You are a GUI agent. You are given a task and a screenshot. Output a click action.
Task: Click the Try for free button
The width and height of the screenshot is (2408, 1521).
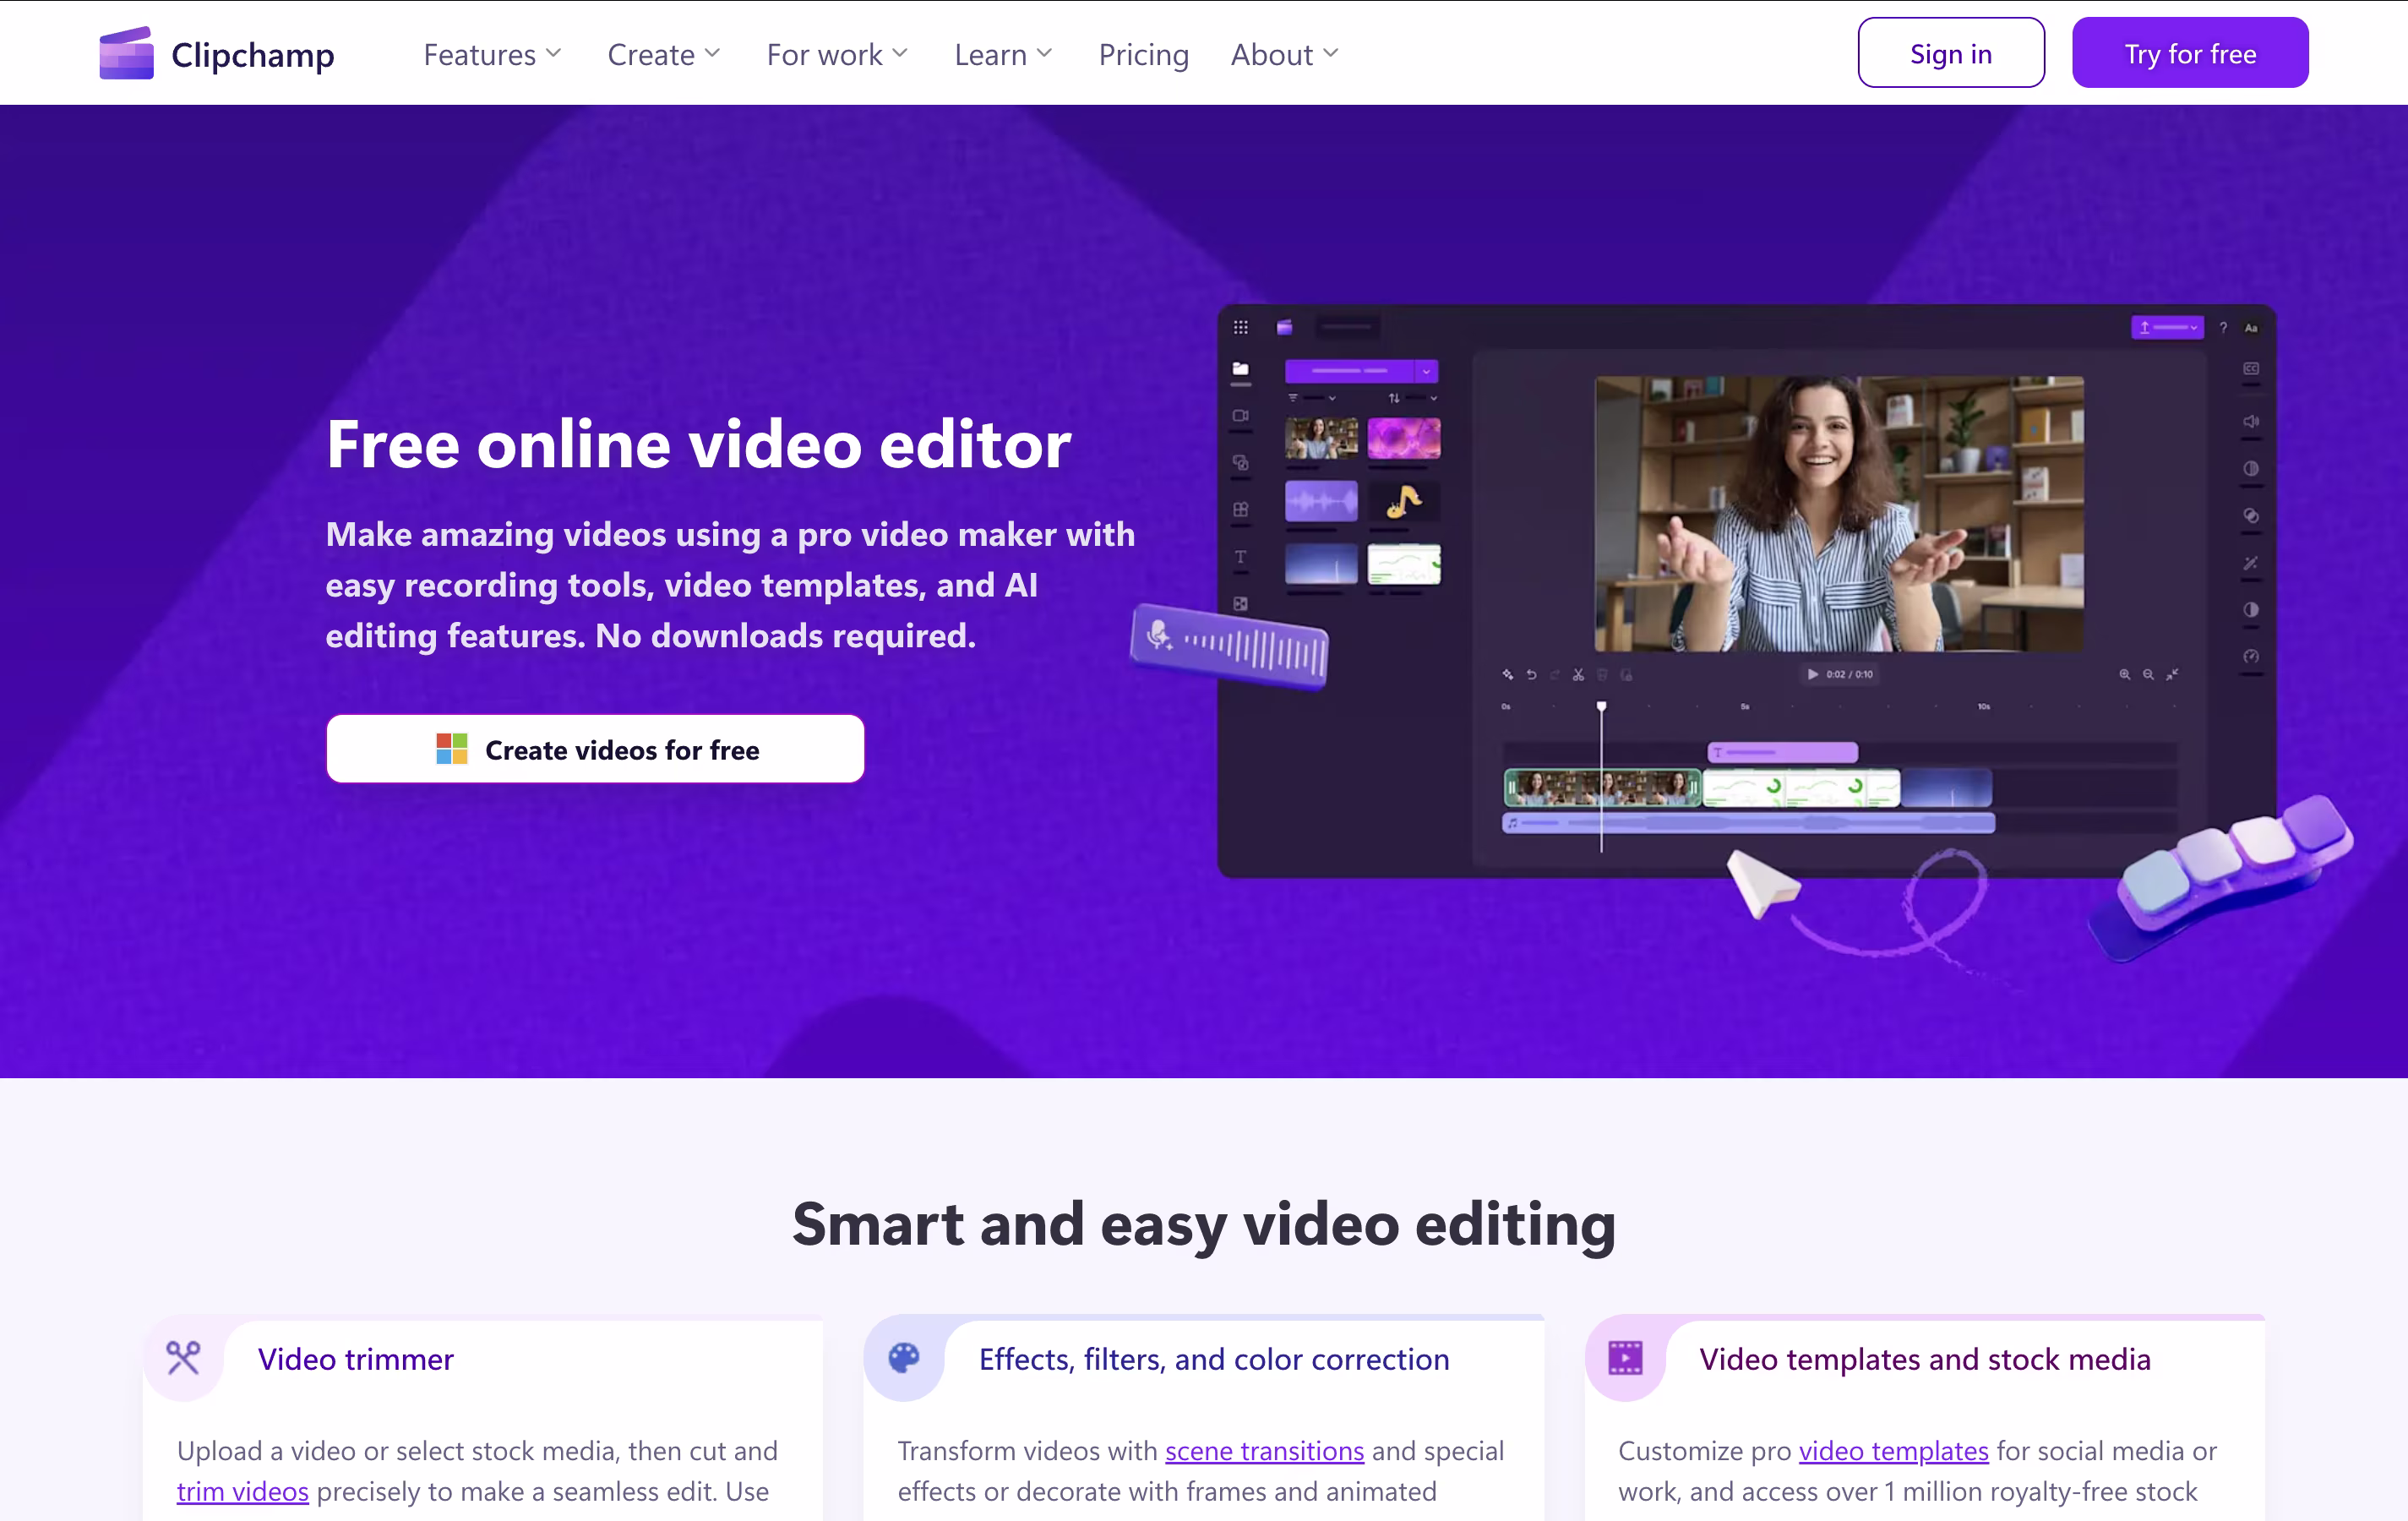(2189, 53)
